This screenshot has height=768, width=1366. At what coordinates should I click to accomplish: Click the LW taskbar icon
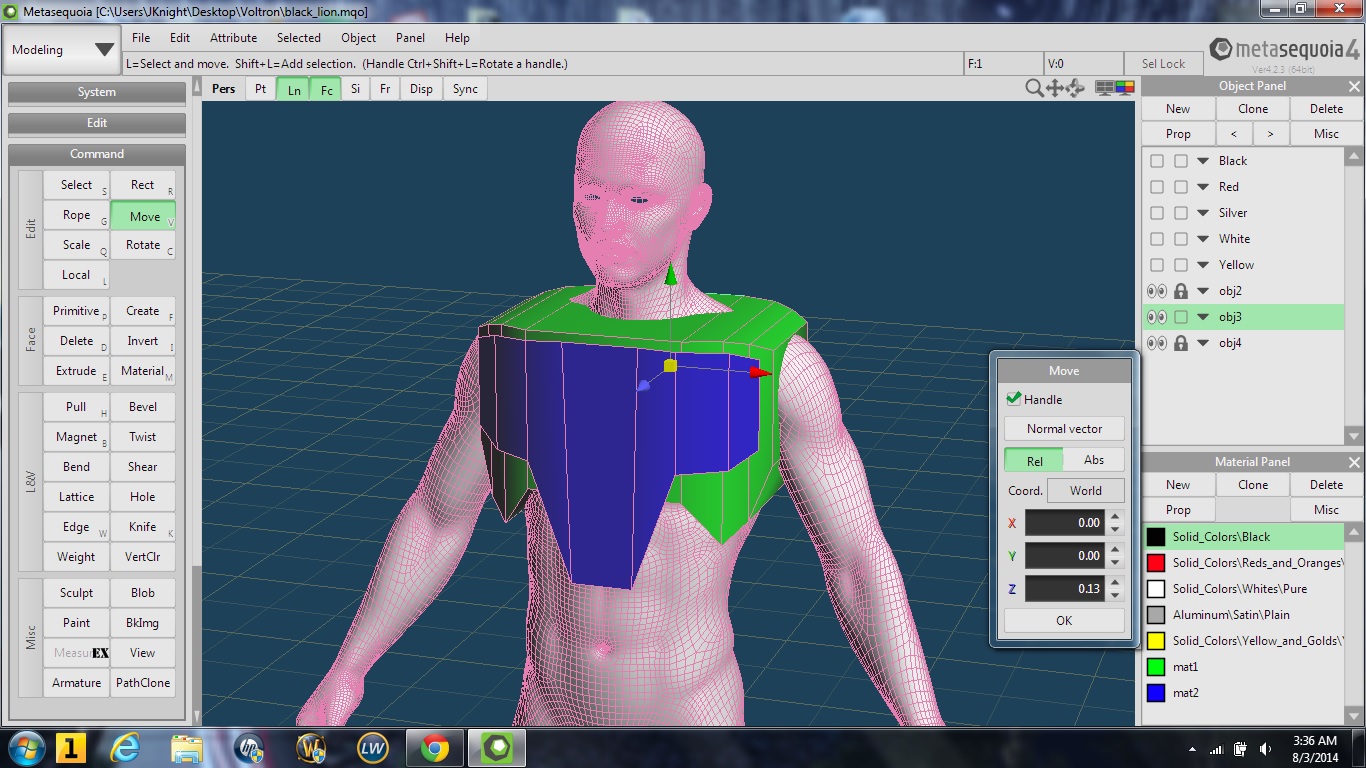coord(373,748)
